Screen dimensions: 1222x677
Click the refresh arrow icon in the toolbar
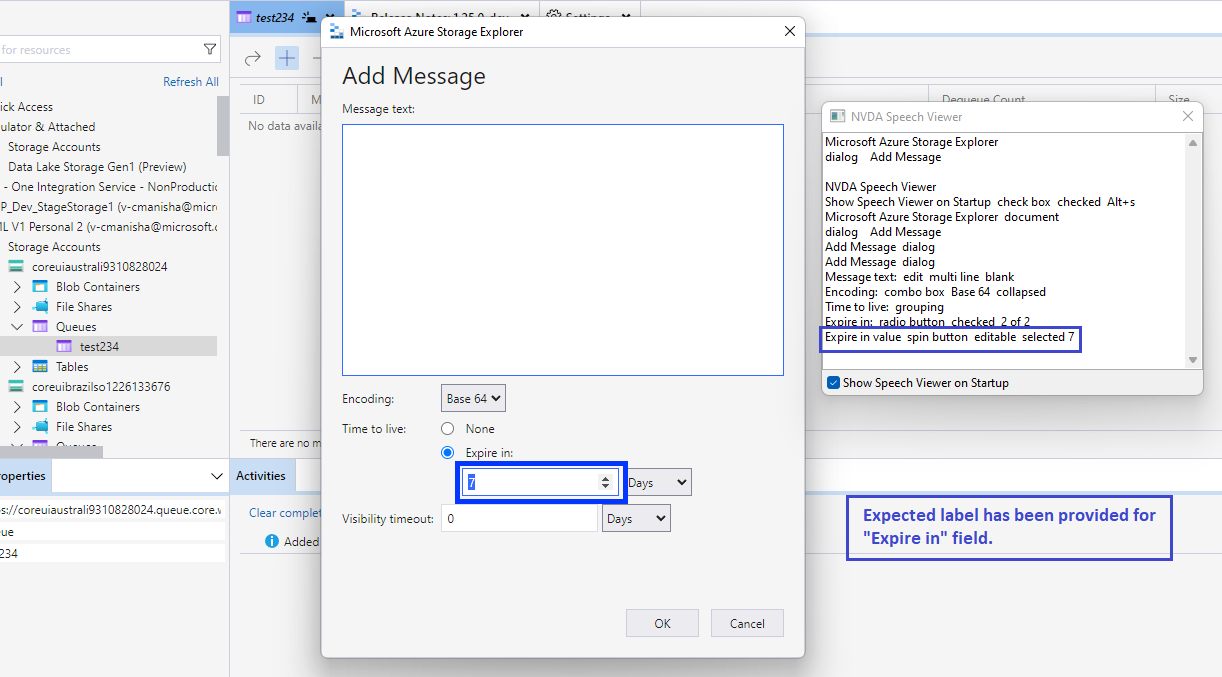pos(252,58)
